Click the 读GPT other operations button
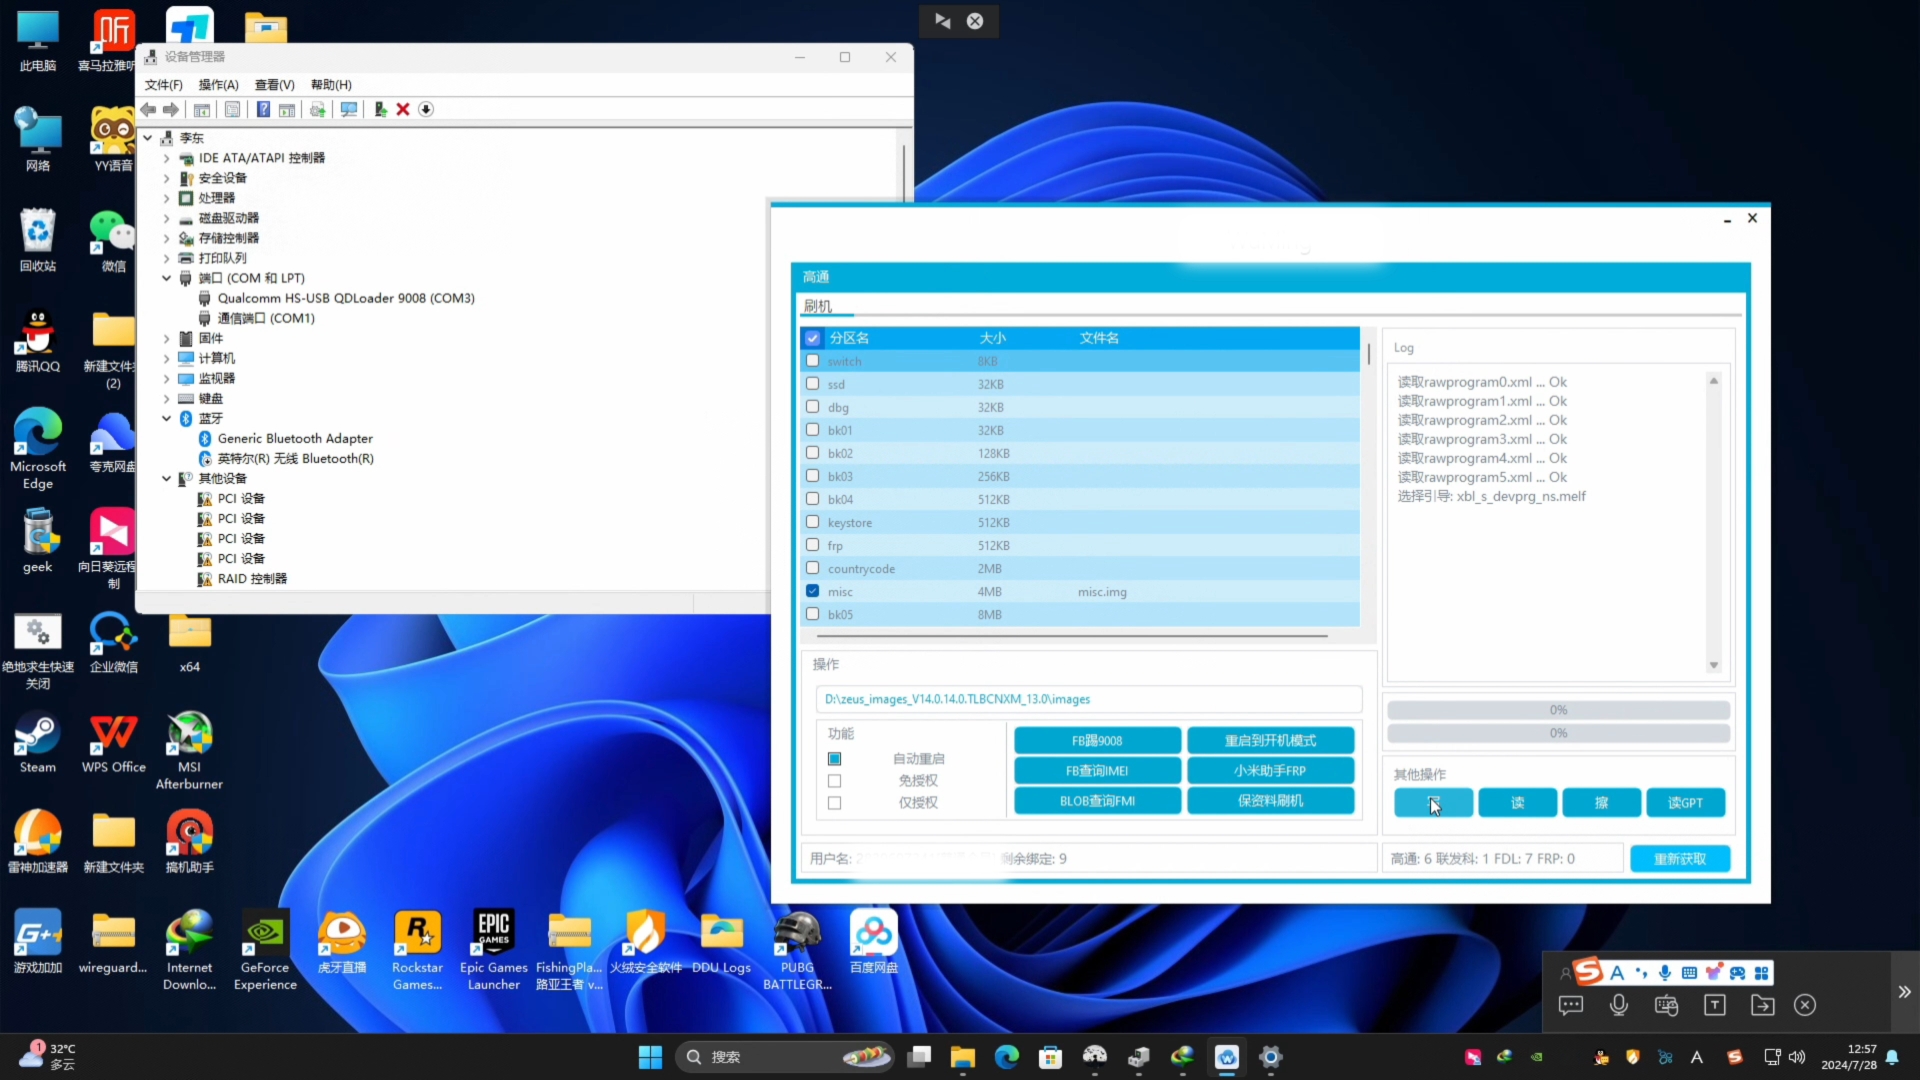The image size is (1920, 1080). [1685, 803]
